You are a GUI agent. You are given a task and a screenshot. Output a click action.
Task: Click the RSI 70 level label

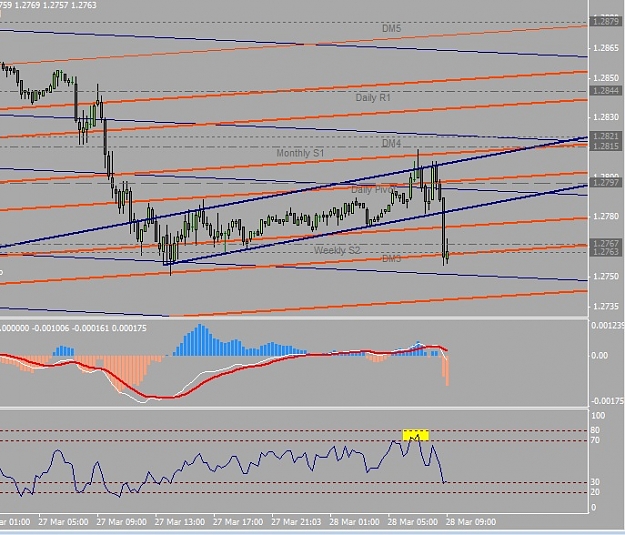(595, 440)
